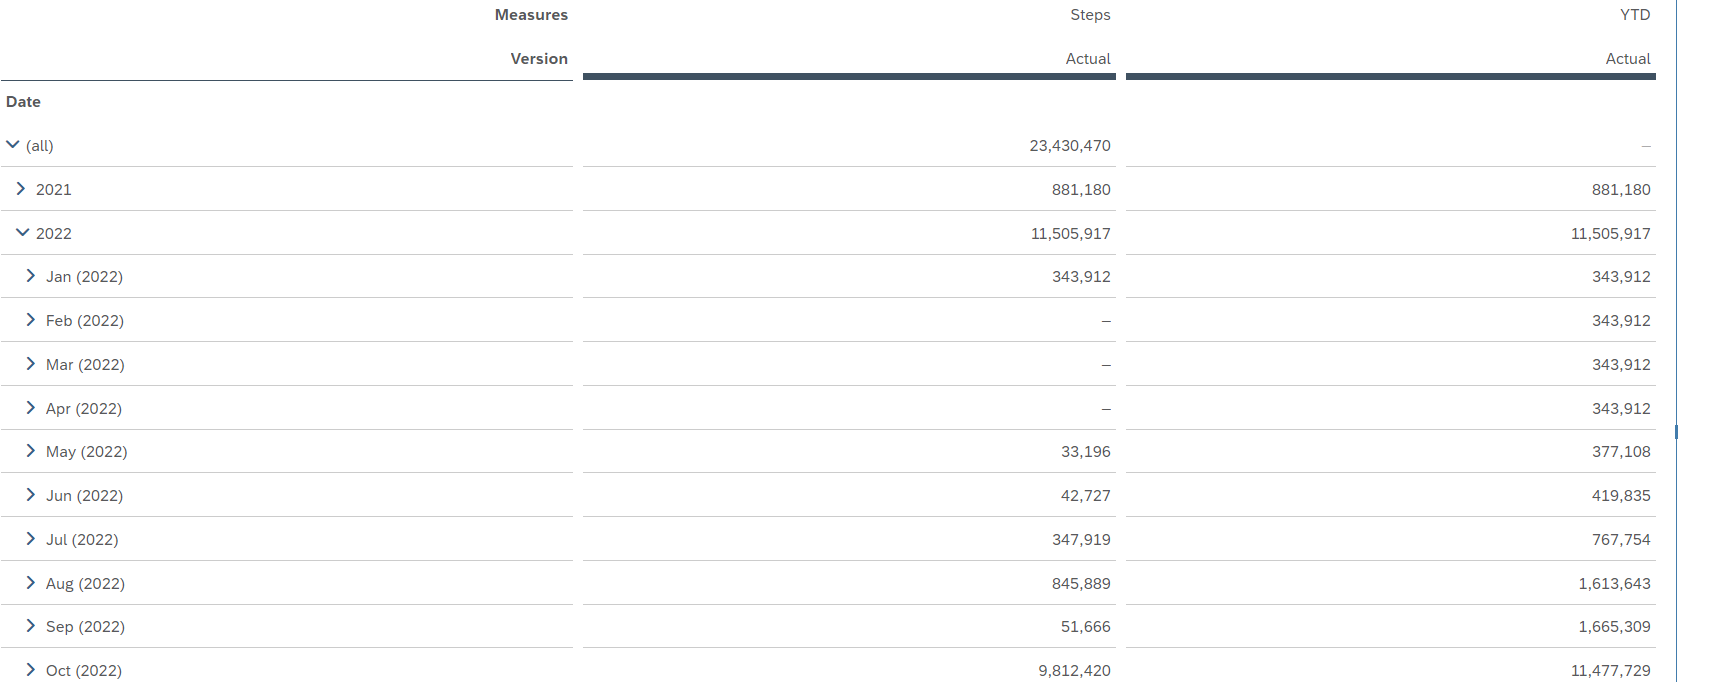Expand Aug (2022) month row
The height and width of the screenshot is (682, 1724).
[31, 583]
